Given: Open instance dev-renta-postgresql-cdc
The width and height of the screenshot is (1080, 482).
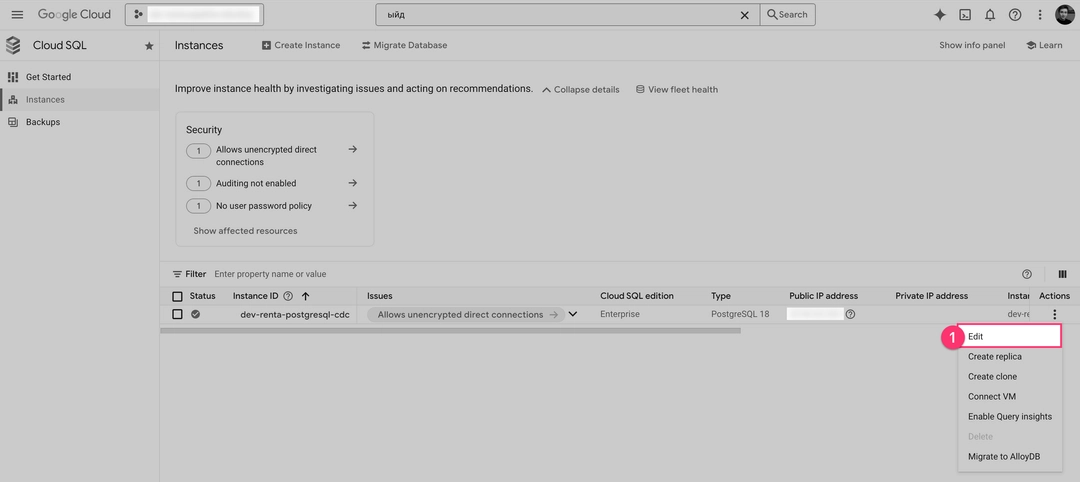Looking at the screenshot, I should [294, 315].
